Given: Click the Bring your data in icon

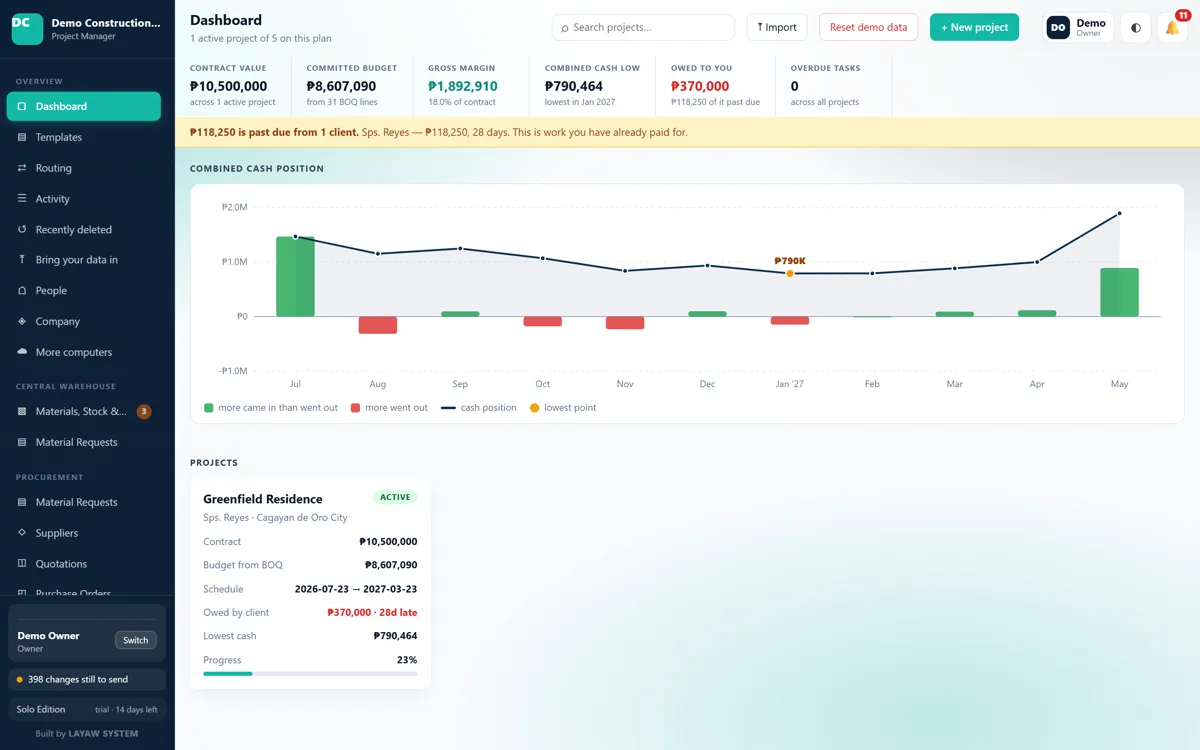Looking at the screenshot, I should (22, 260).
